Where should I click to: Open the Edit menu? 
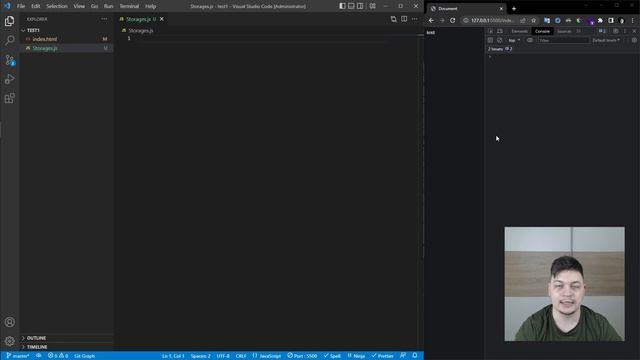click(36, 6)
